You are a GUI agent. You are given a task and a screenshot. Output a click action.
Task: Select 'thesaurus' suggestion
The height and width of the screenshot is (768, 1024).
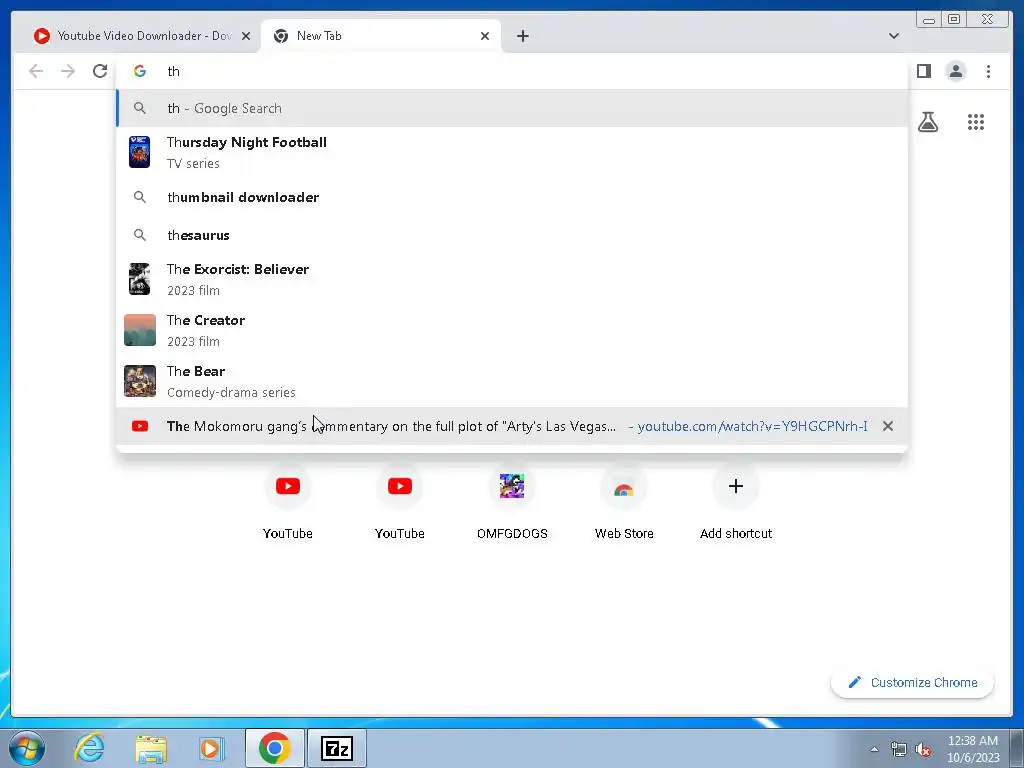pyautogui.click(x=511, y=235)
